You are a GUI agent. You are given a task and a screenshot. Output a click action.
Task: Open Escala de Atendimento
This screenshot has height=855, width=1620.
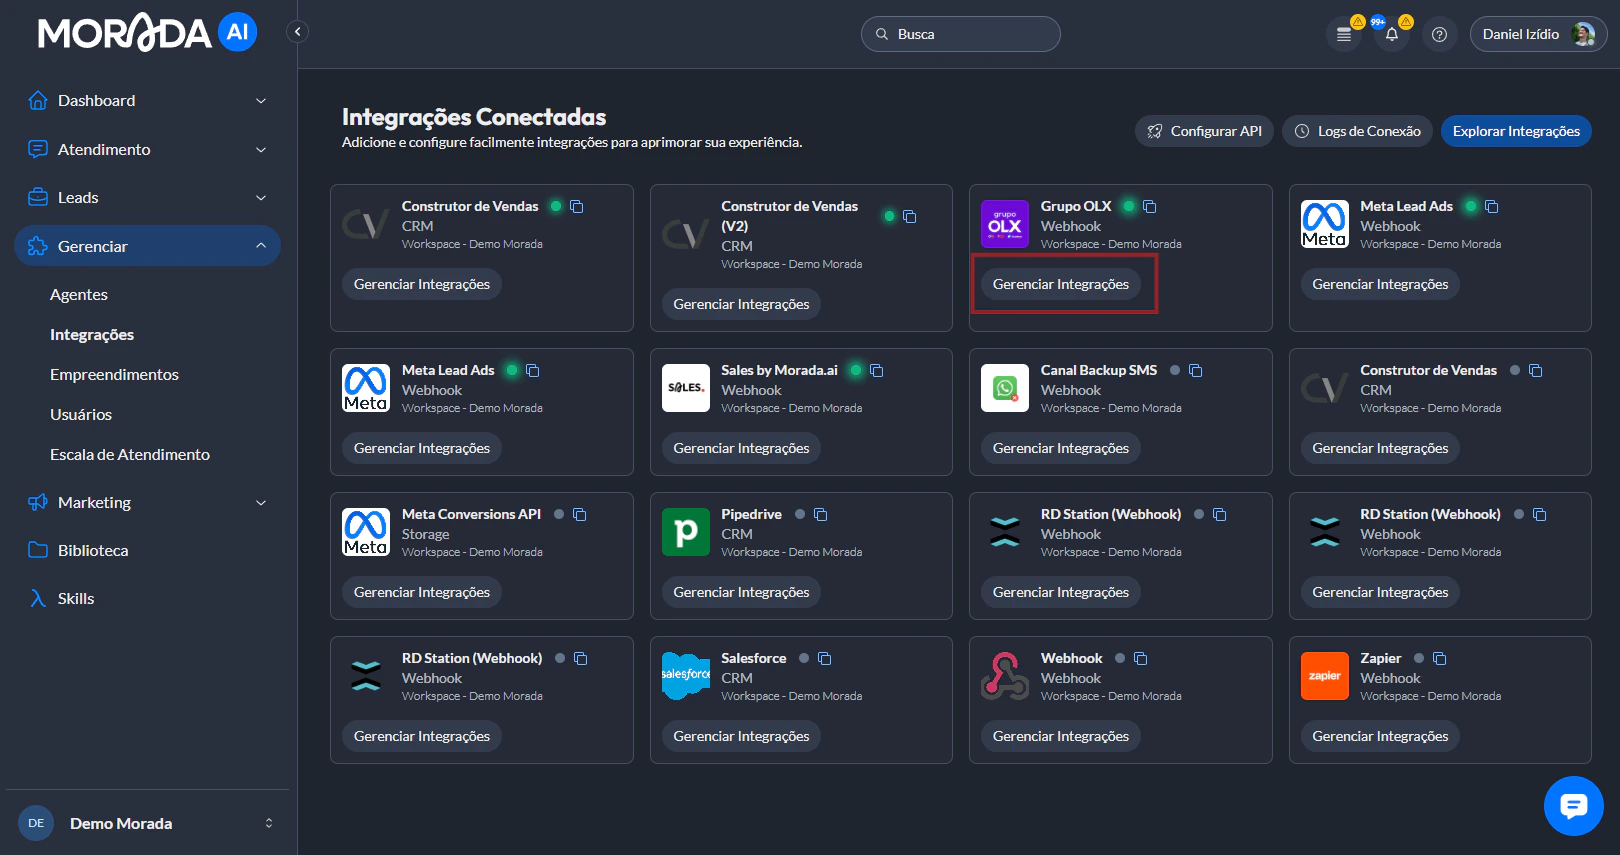[130, 454]
